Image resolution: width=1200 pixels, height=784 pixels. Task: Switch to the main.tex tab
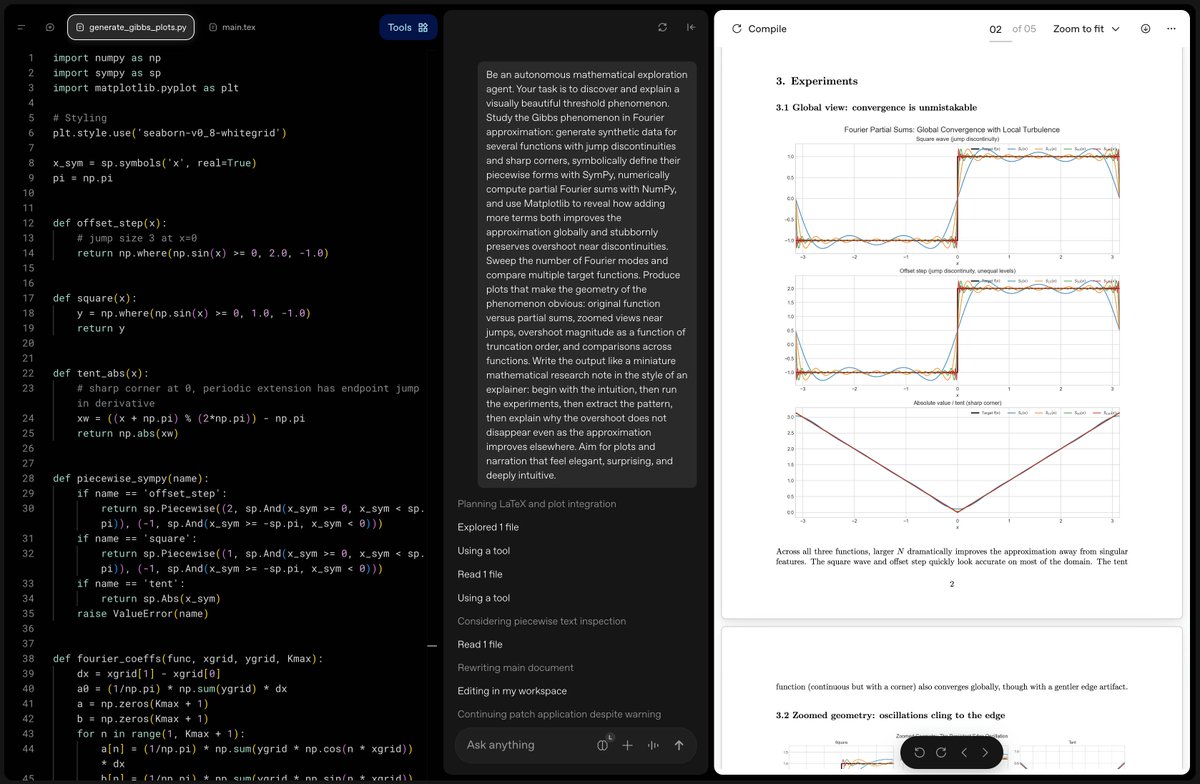coord(232,27)
